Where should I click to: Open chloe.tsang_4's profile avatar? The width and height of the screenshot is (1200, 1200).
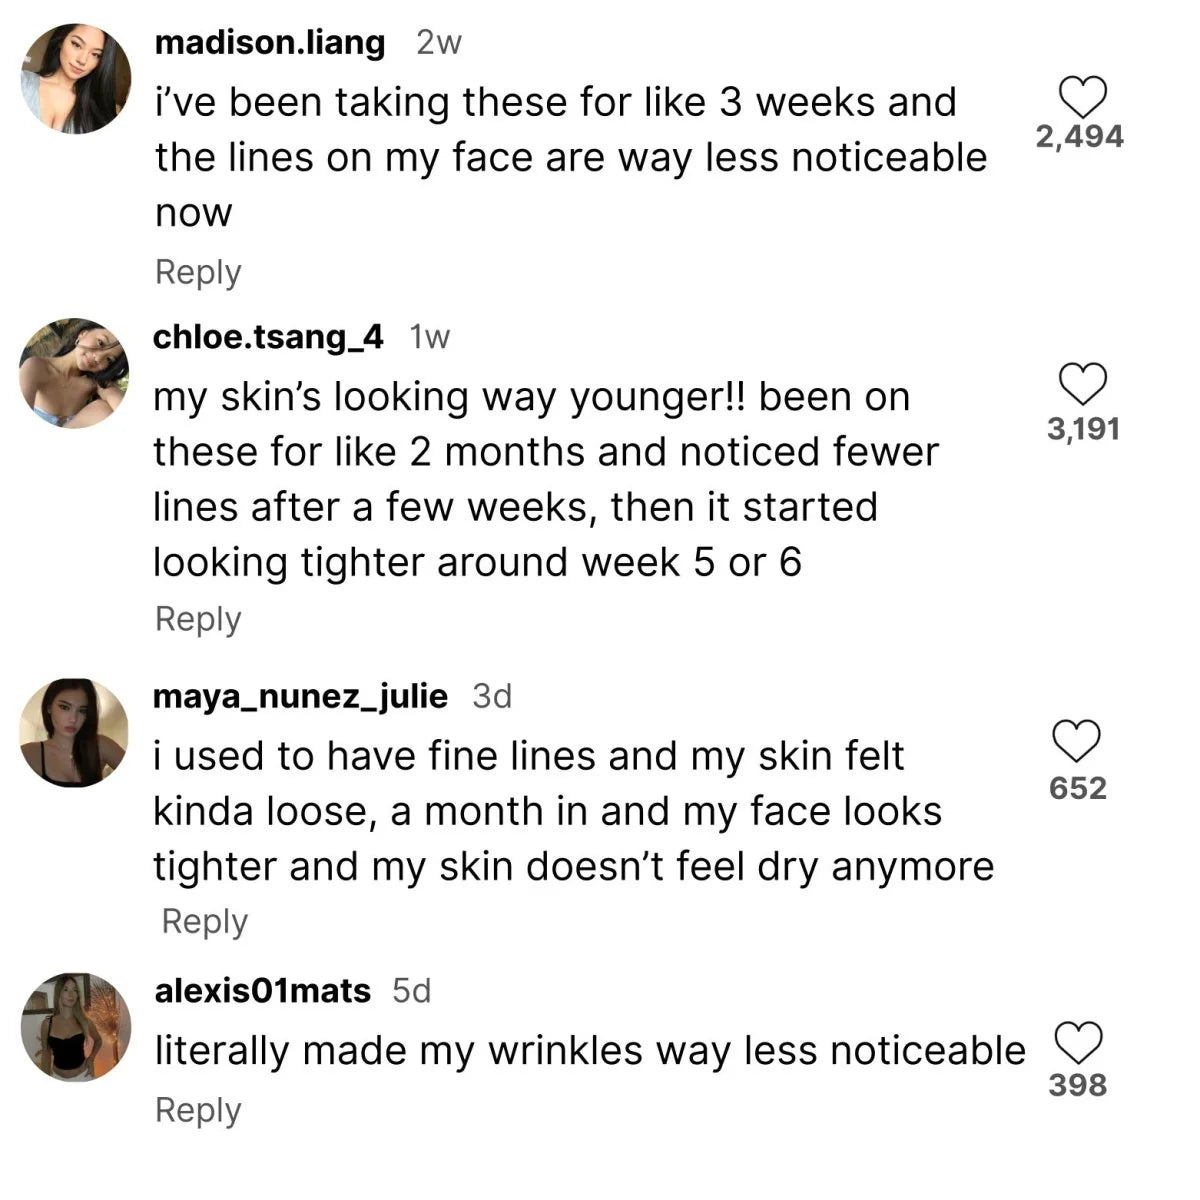(75, 373)
